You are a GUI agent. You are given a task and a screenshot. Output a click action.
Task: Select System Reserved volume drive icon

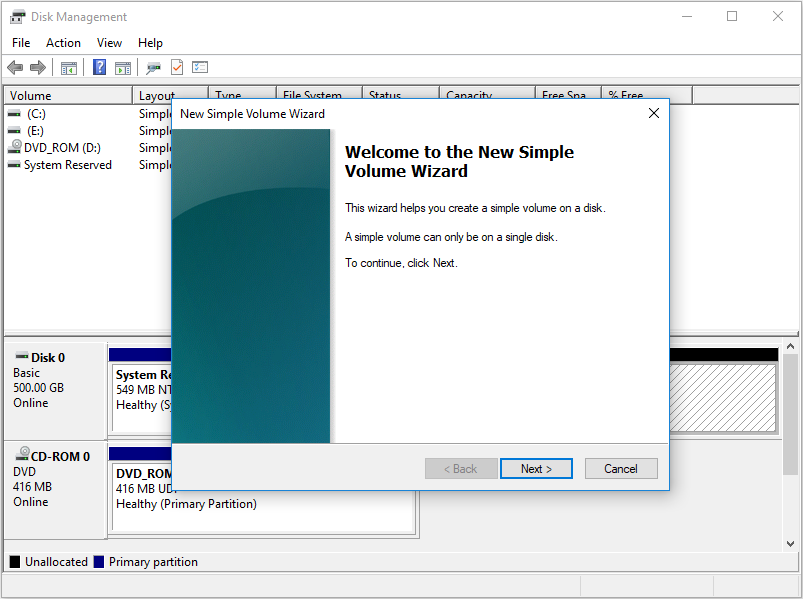[14, 165]
